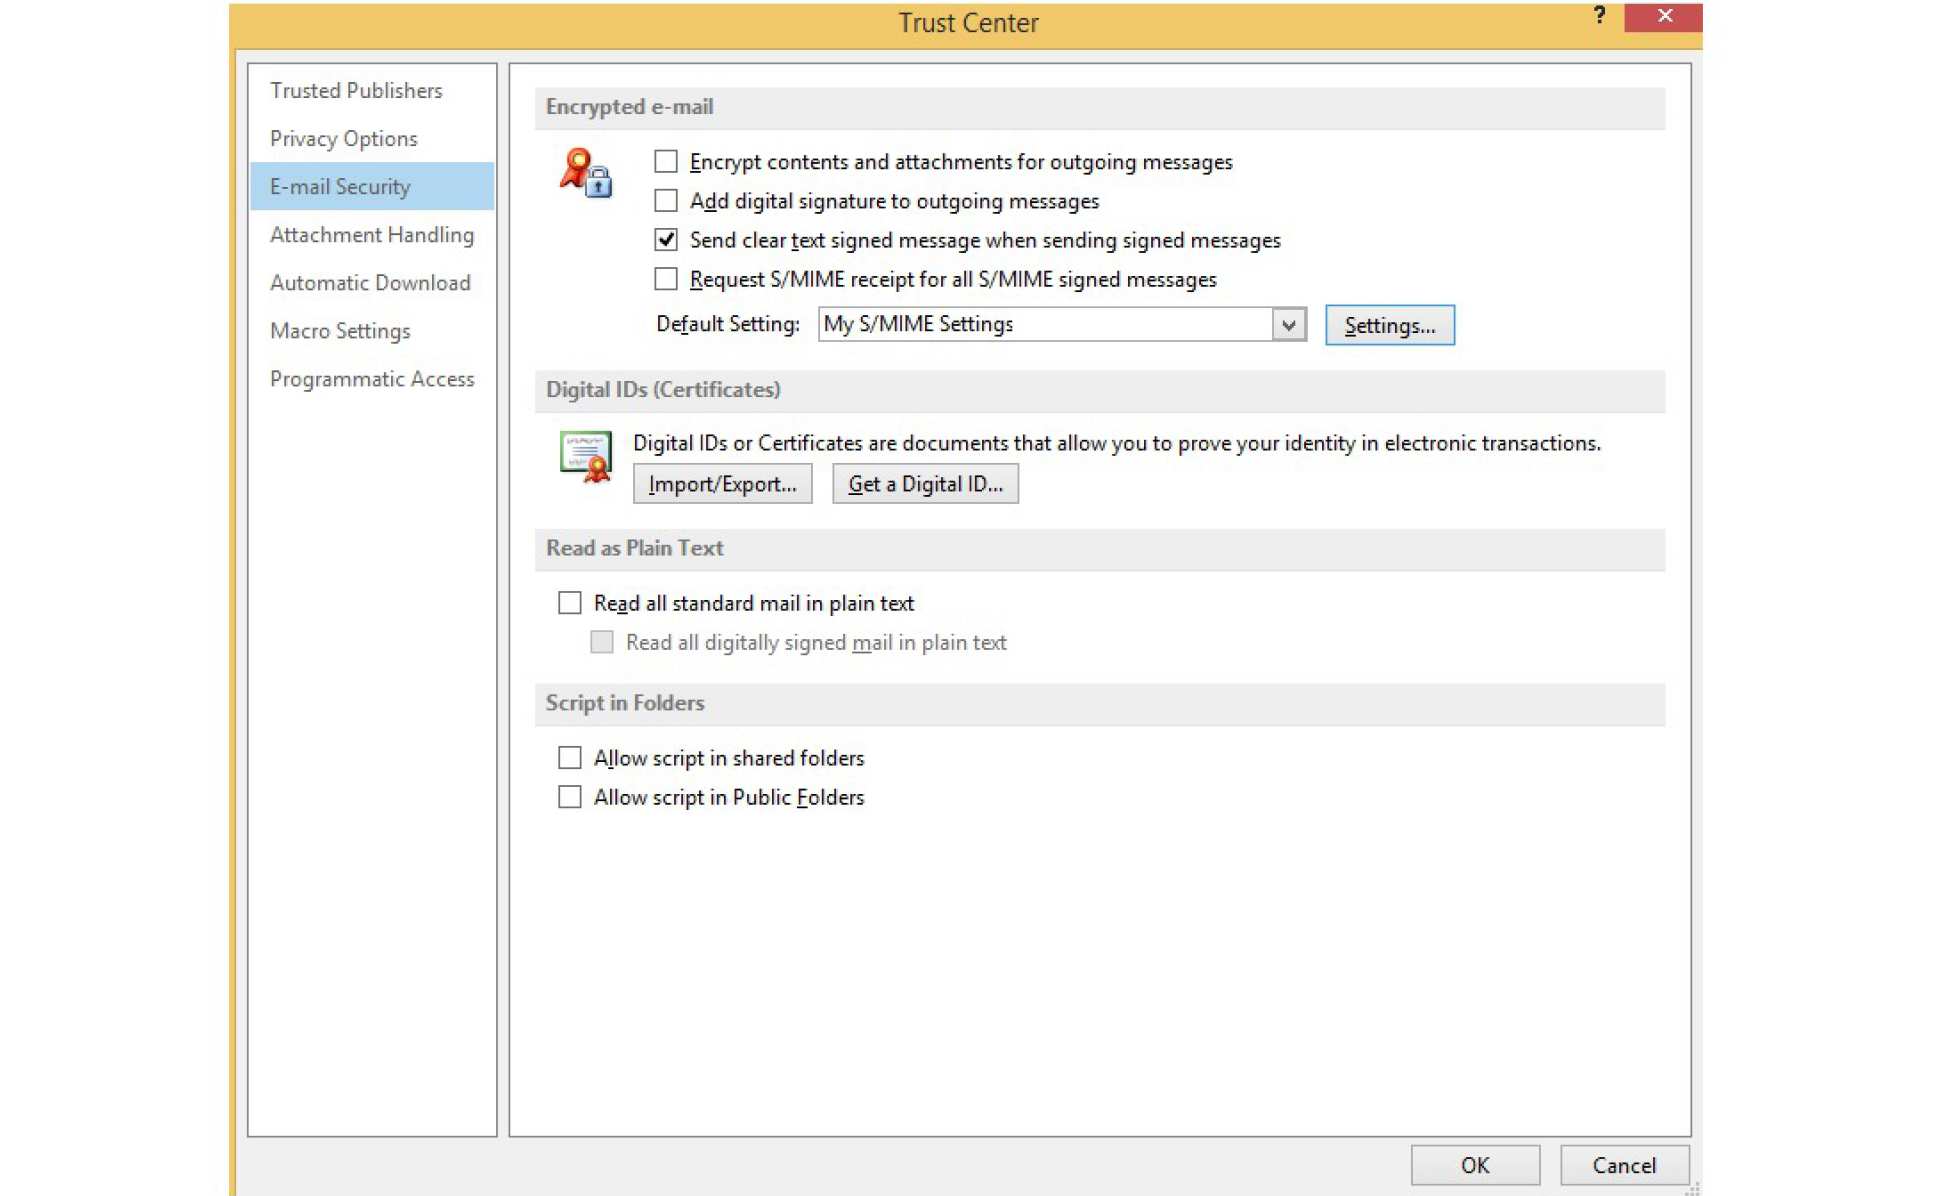Click the Help question mark icon
The height and width of the screenshot is (1196, 1934).
[x=1599, y=16]
